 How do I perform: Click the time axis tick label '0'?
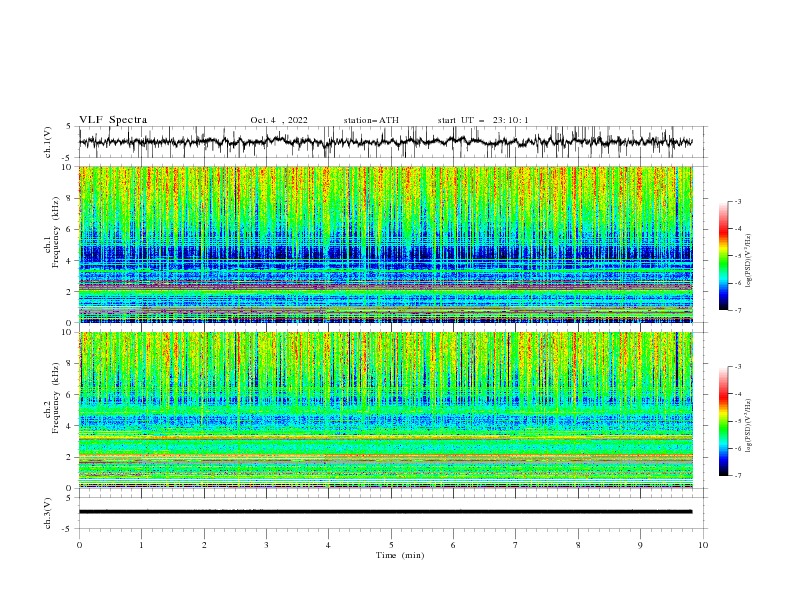[x=79, y=545]
